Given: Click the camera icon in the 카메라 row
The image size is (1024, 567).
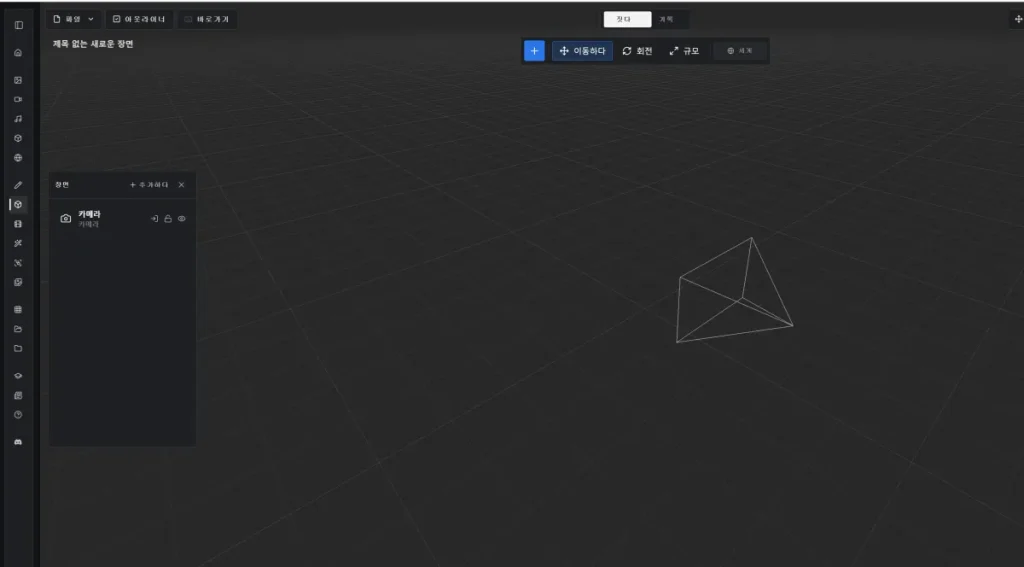Looking at the screenshot, I should pyautogui.click(x=65, y=219).
